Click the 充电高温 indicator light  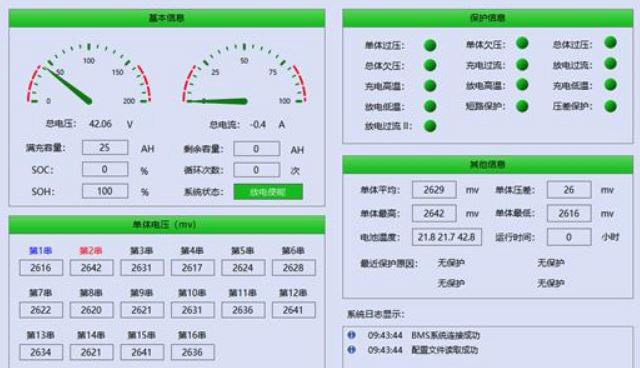point(430,86)
